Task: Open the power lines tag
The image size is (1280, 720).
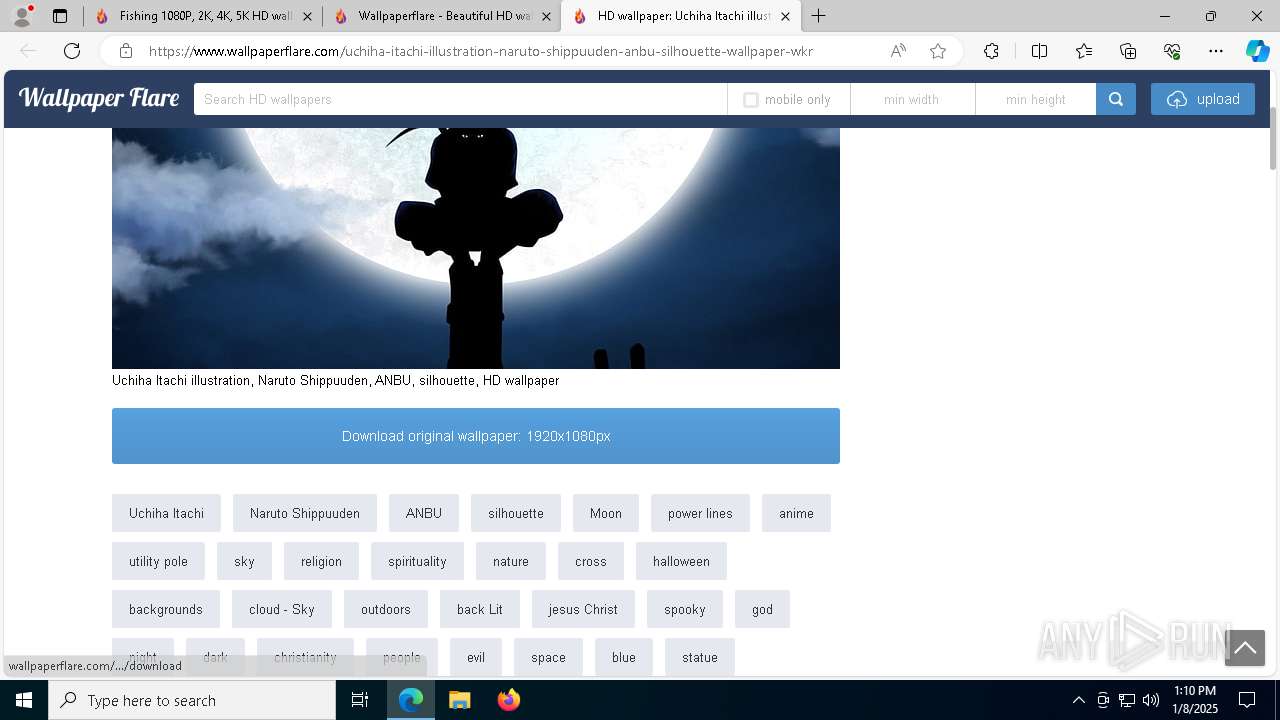Action: (x=700, y=513)
